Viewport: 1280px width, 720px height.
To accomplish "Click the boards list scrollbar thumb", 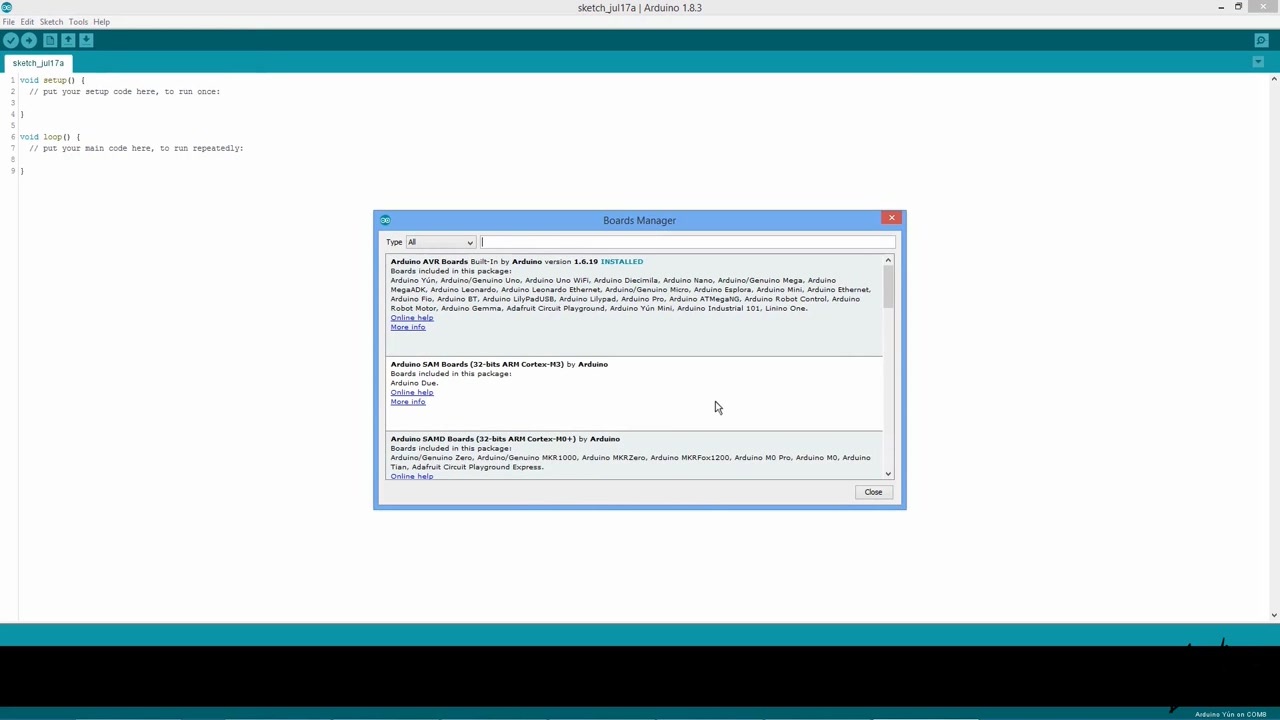I will pyautogui.click(x=888, y=286).
